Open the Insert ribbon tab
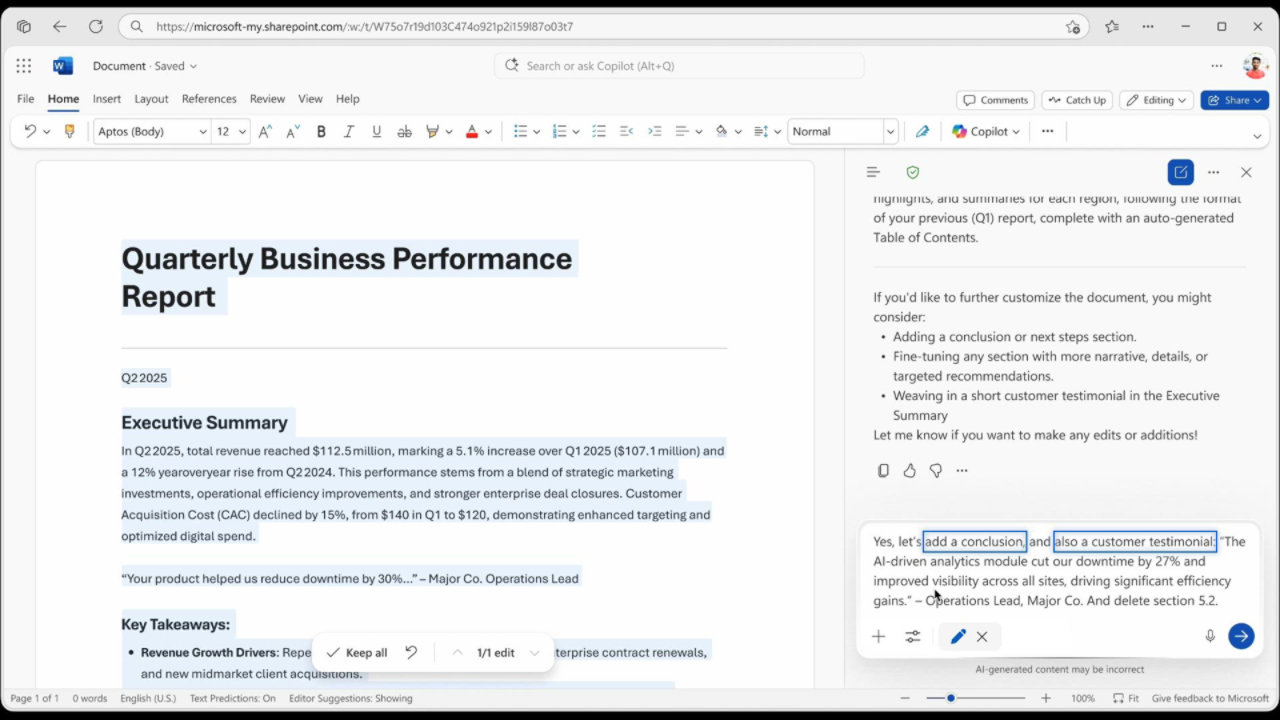Viewport: 1280px width, 720px height. 107,99
